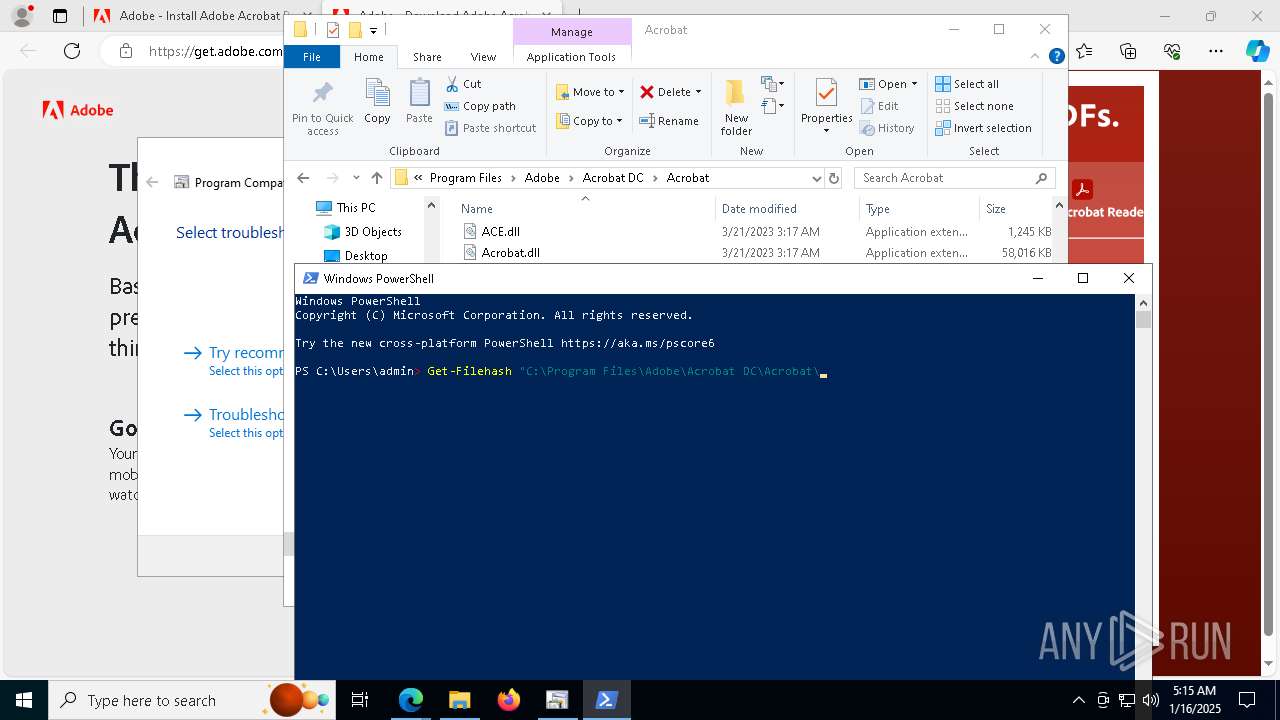Expand address bar history dropdown
This screenshot has width=1280, height=720.
click(816, 178)
